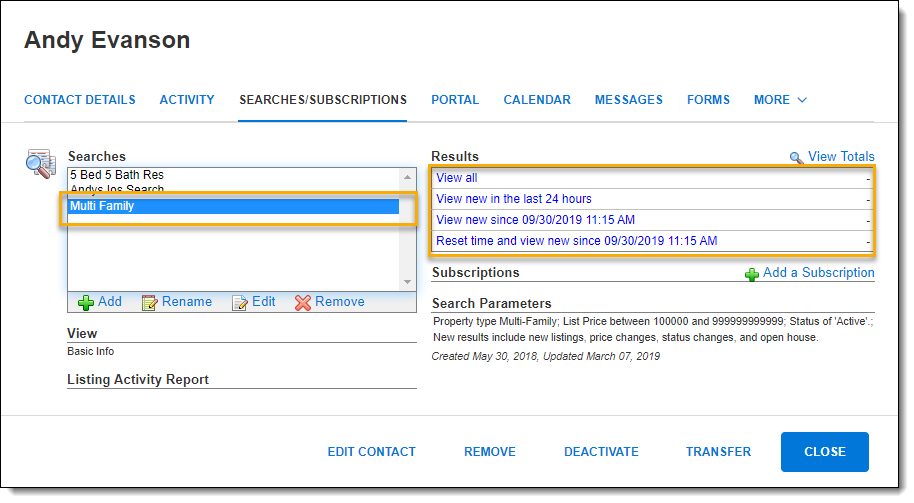The height and width of the screenshot is (503, 914).
Task: Open the Contact Details tab
Action: [80, 100]
